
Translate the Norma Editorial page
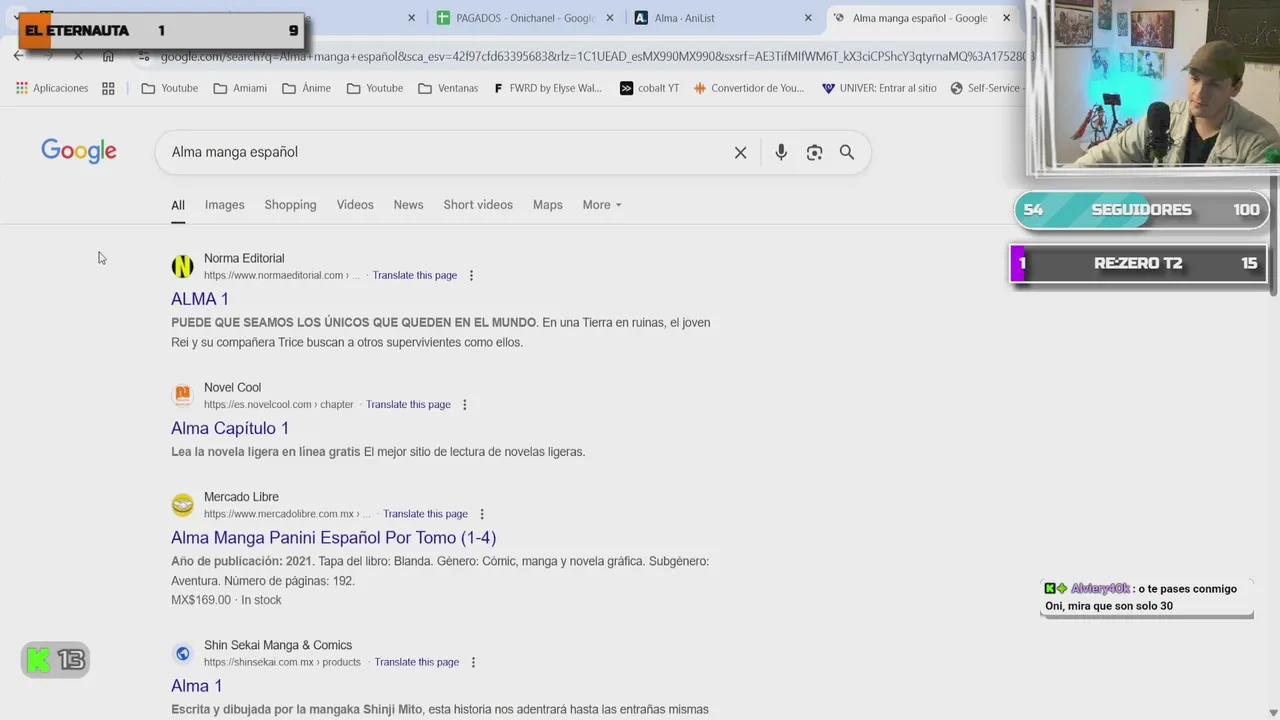pyautogui.click(x=415, y=275)
